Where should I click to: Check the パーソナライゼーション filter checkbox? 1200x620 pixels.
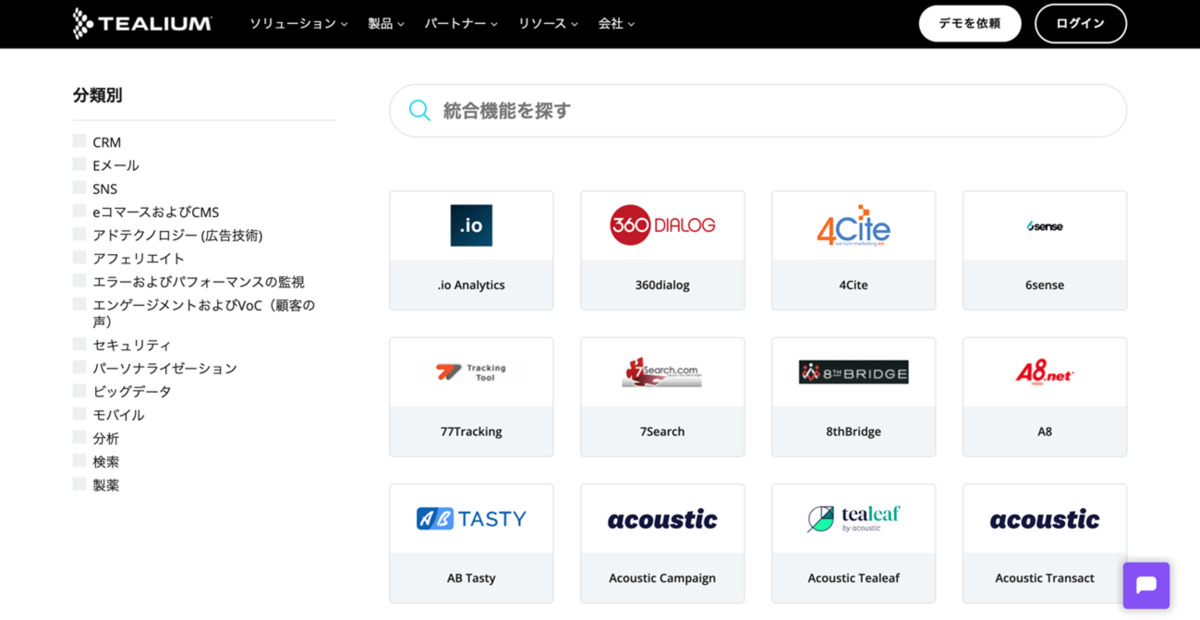79,367
